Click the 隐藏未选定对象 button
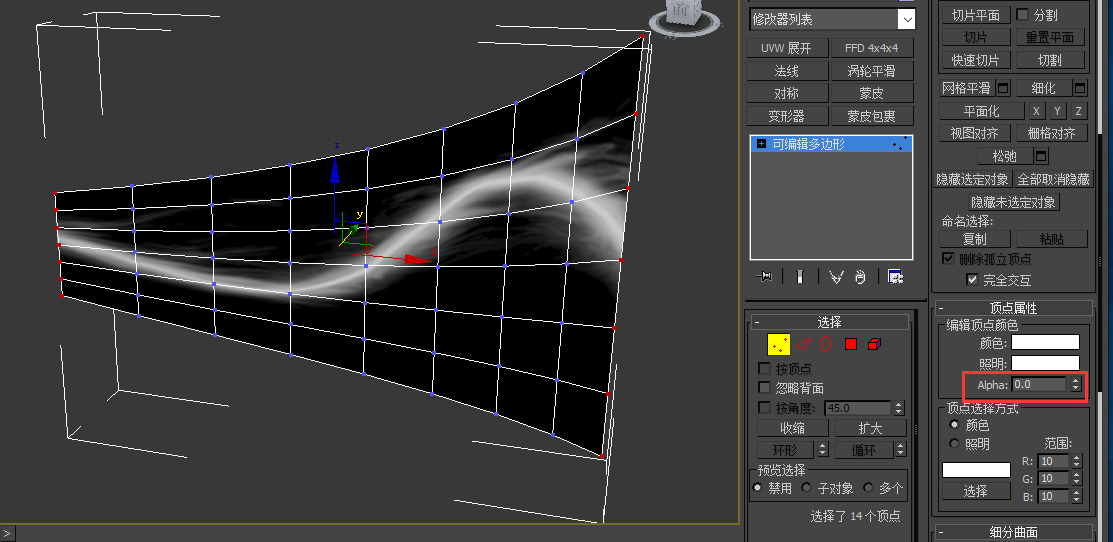 [x=1014, y=202]
